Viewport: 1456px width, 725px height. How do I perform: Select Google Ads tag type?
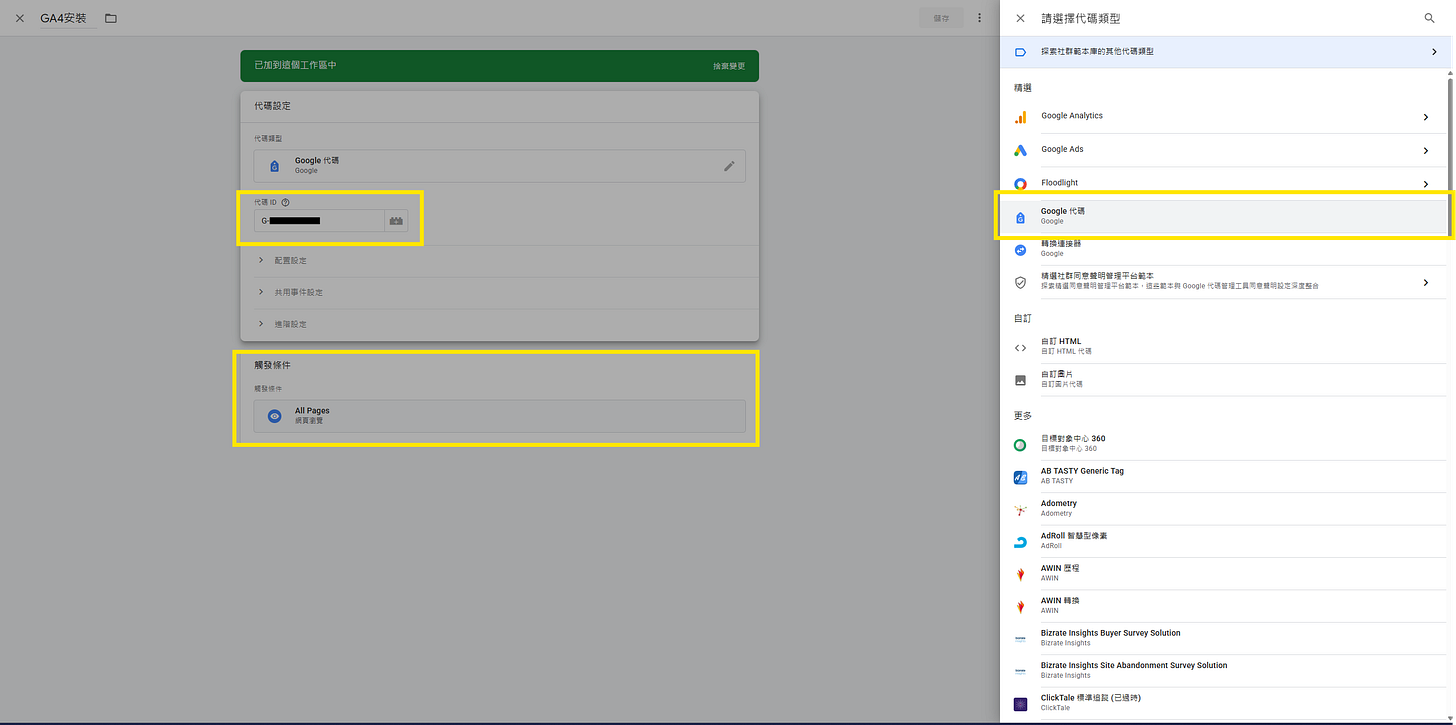pos(1223,150)
